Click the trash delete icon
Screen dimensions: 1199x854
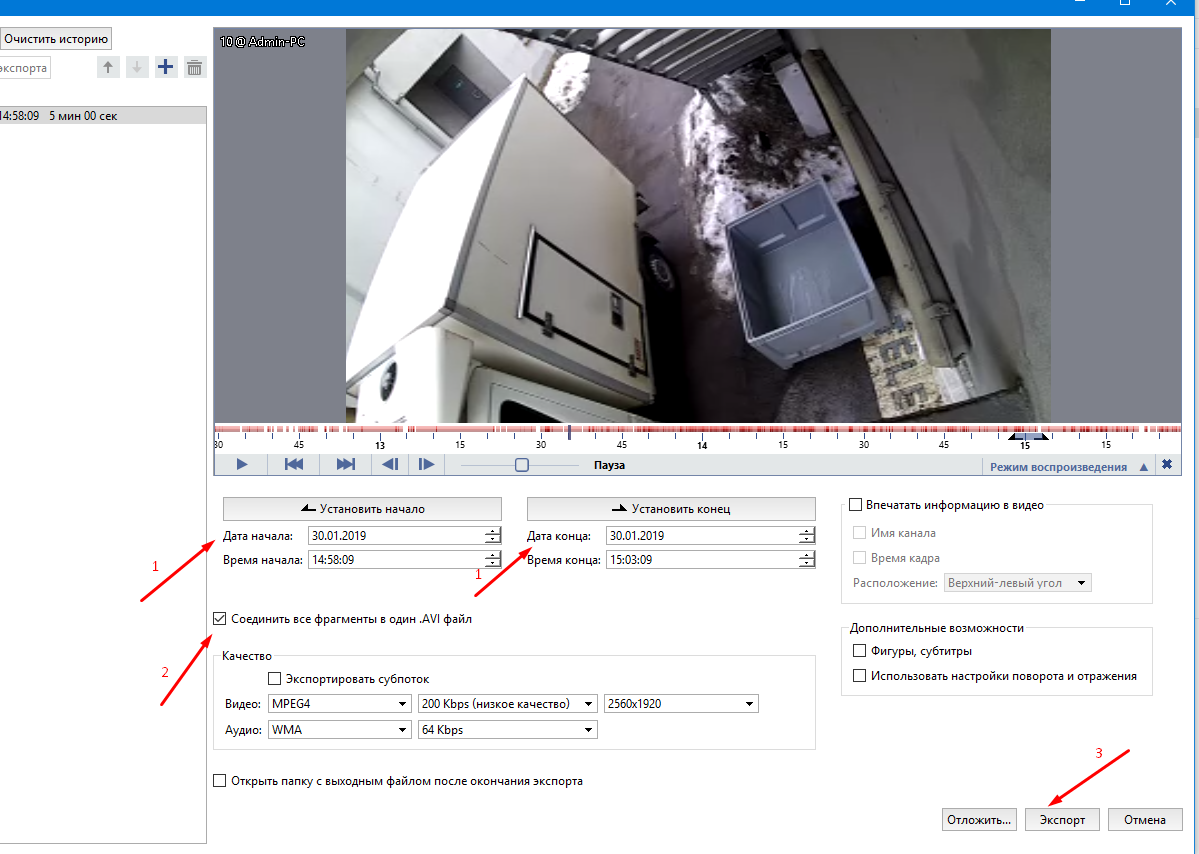(195, 68)
